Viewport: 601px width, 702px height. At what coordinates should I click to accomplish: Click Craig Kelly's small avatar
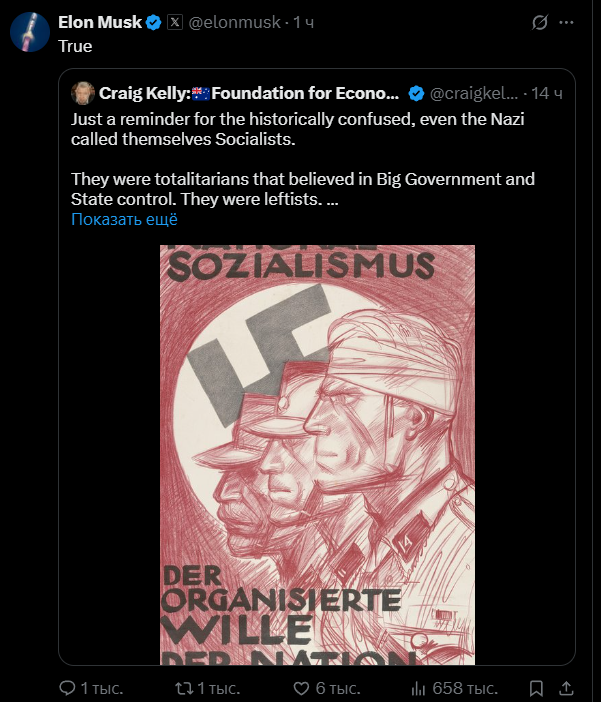83,94
